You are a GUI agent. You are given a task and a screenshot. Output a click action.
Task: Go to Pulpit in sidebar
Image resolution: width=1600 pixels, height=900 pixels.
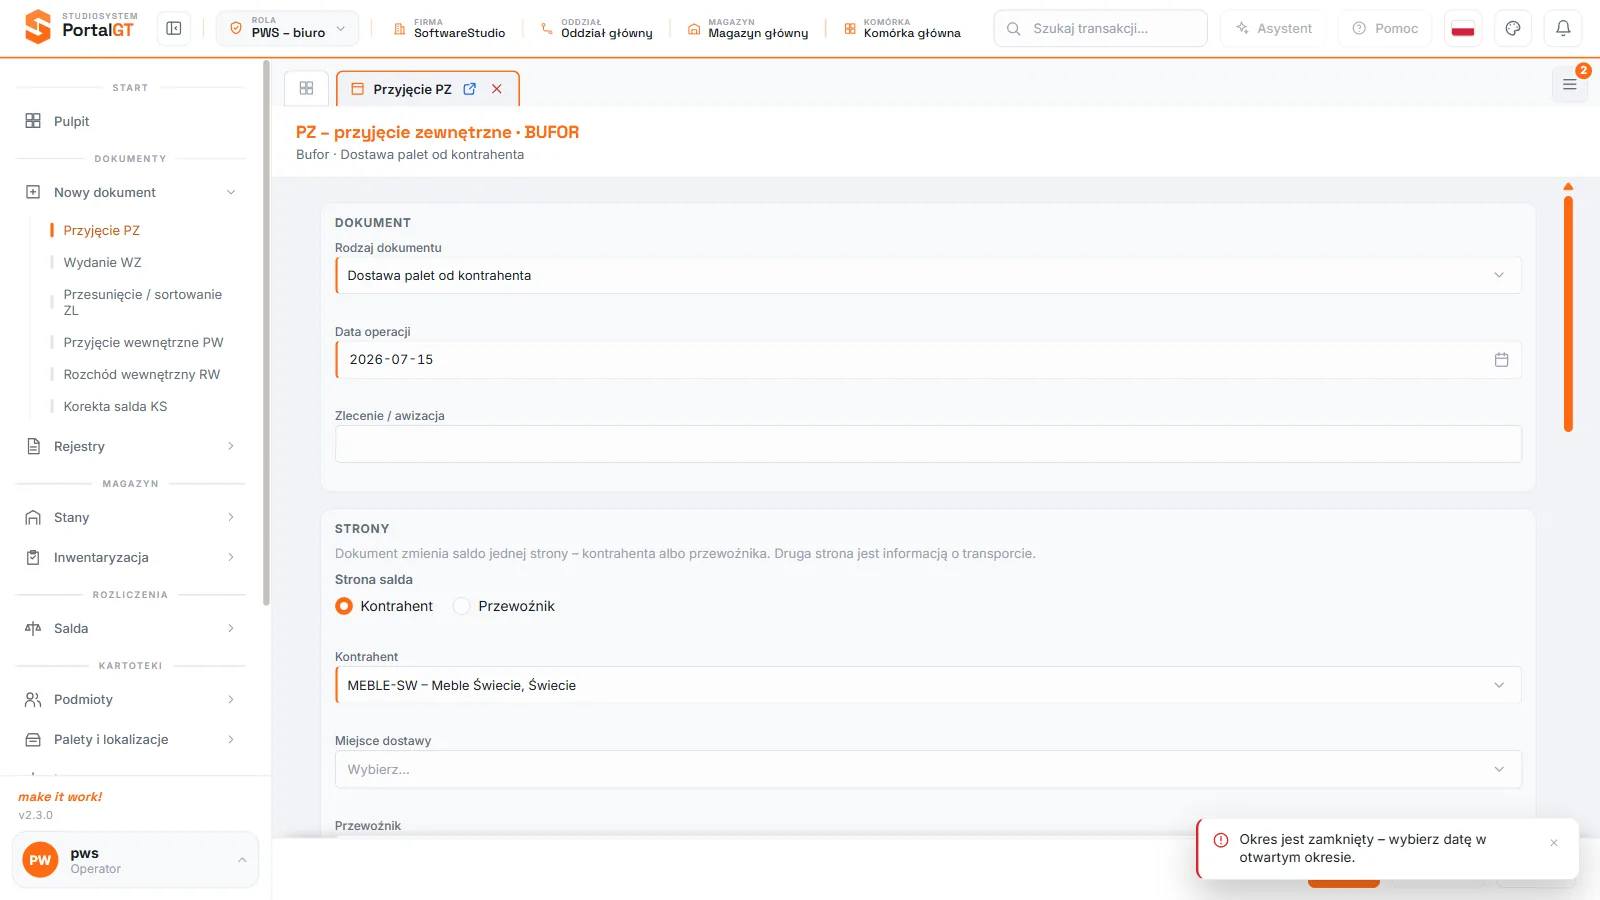[x=131, y=121]
